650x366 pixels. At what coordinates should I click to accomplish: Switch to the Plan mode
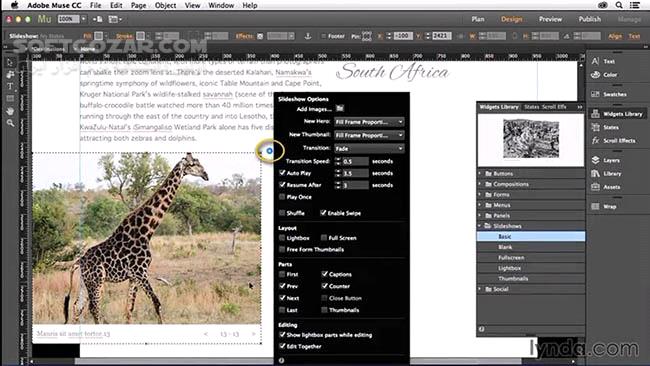478,19
